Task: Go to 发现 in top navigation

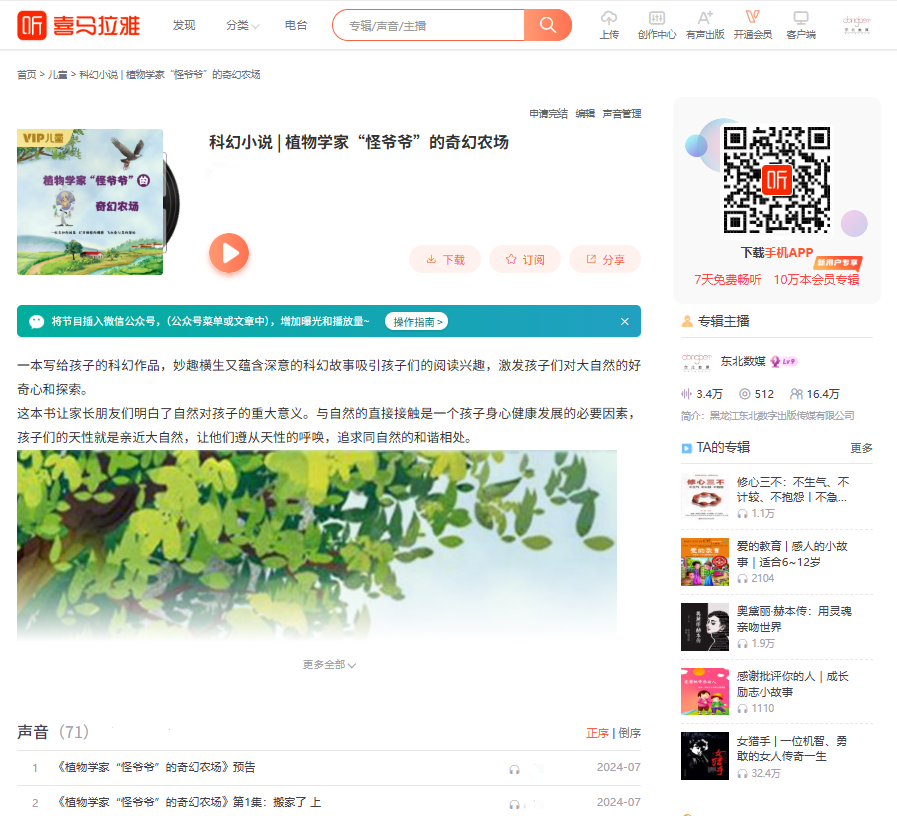Action: 184,26
